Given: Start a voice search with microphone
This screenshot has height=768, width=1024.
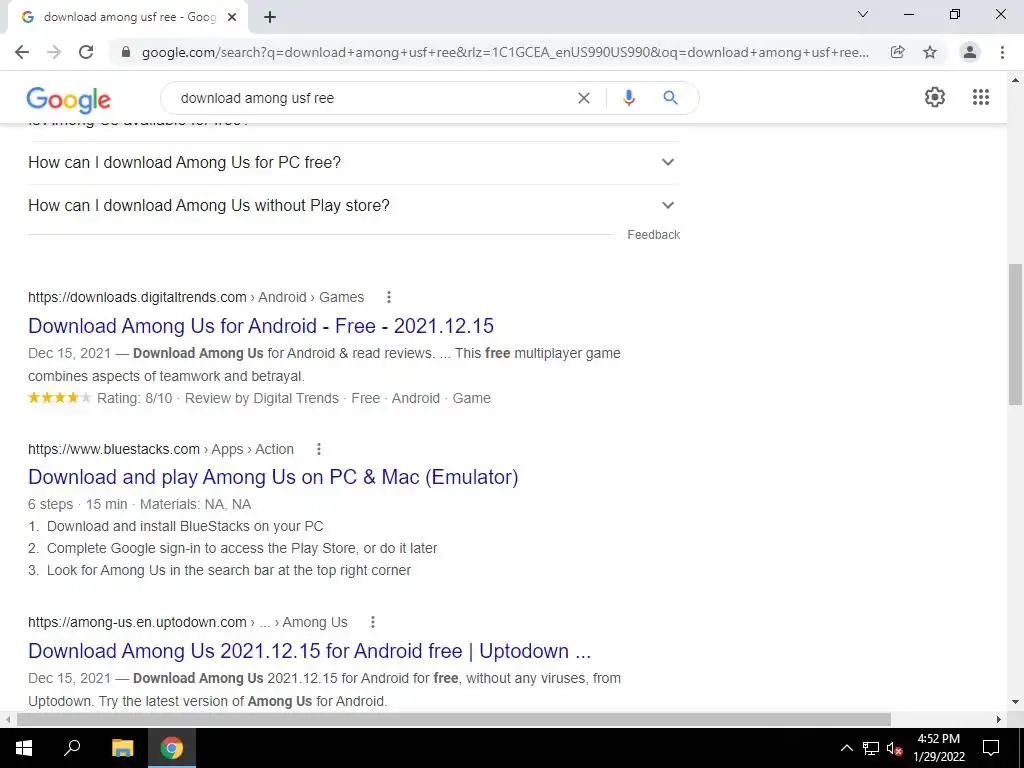Looking at the screenshot, I should point(628,98).
